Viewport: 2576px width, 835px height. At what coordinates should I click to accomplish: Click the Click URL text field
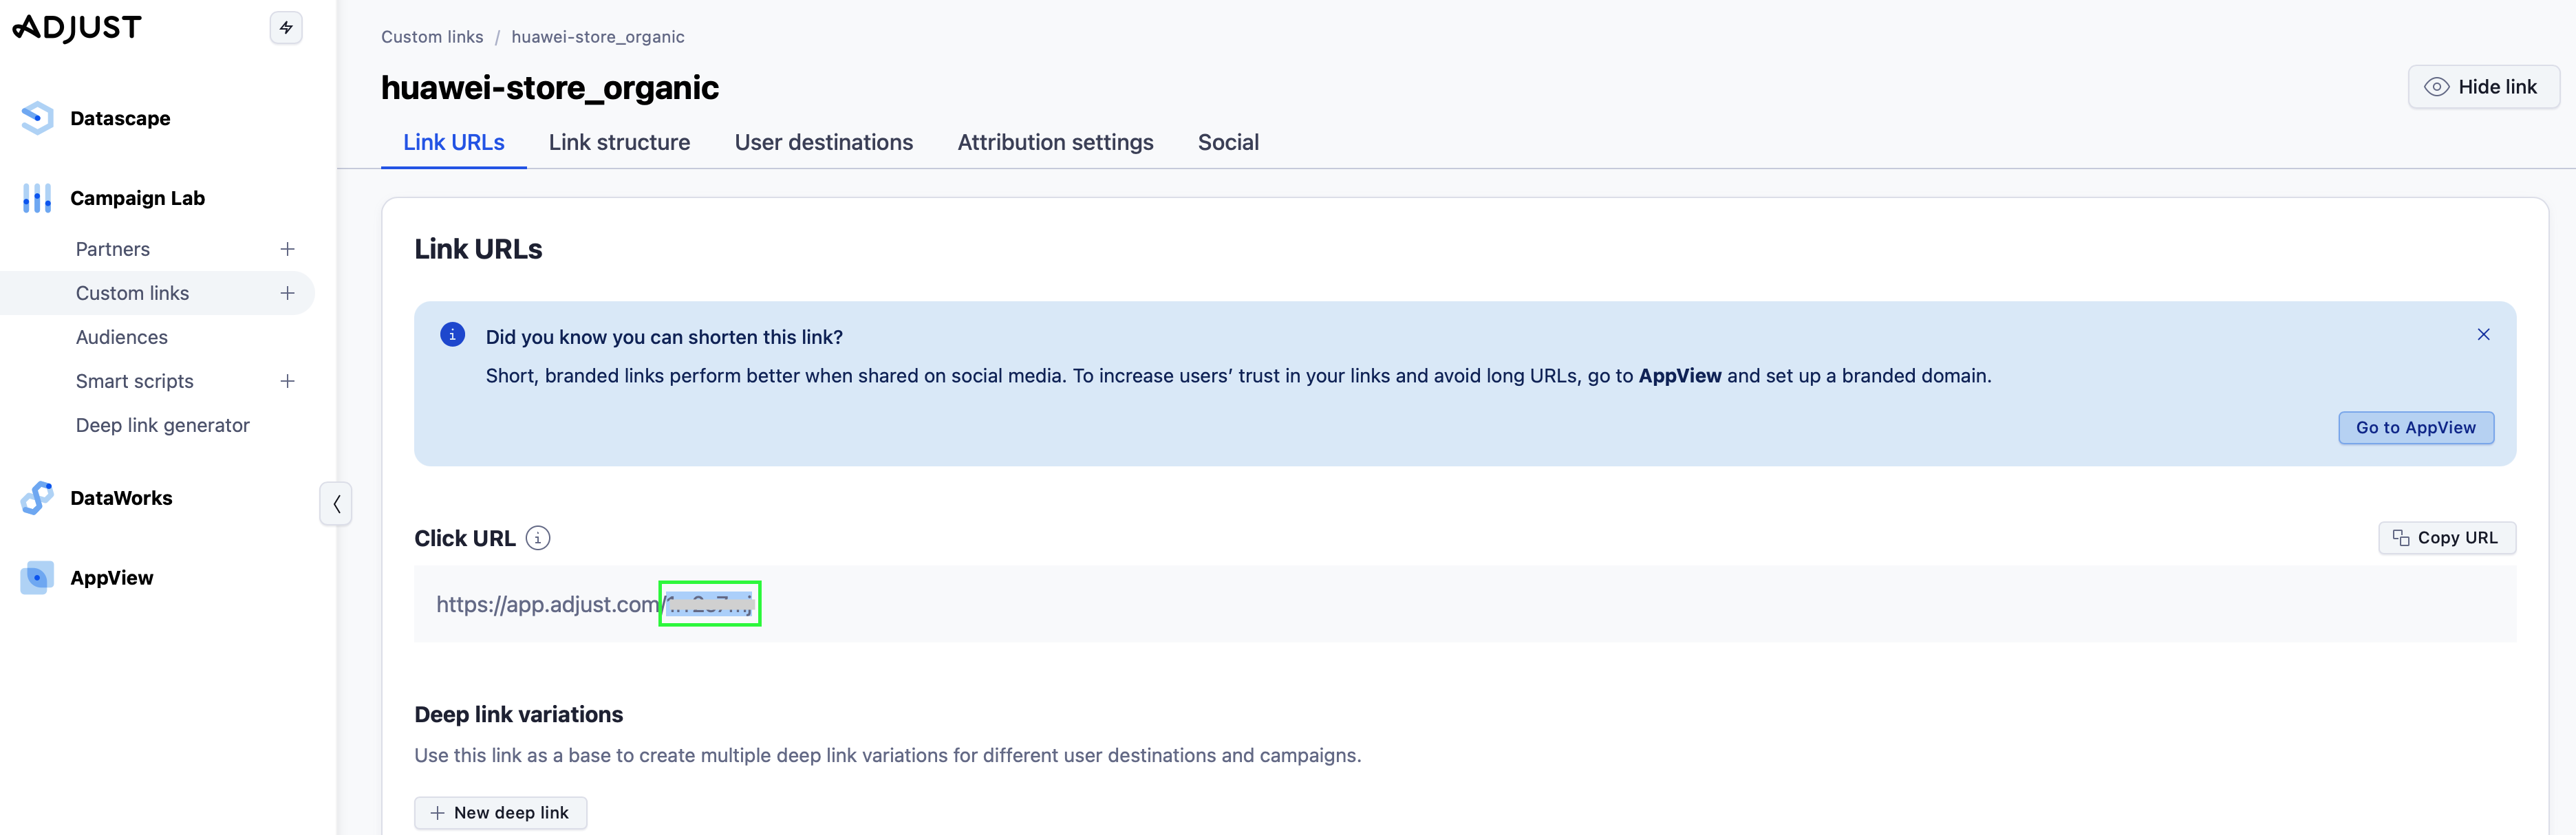coord(1464,604)
